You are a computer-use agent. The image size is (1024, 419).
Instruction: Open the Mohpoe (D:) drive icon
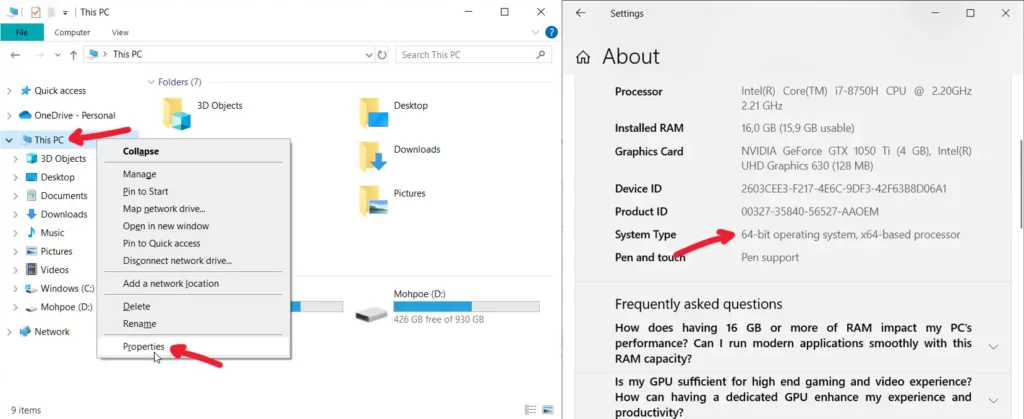click(x=371, y=314)
